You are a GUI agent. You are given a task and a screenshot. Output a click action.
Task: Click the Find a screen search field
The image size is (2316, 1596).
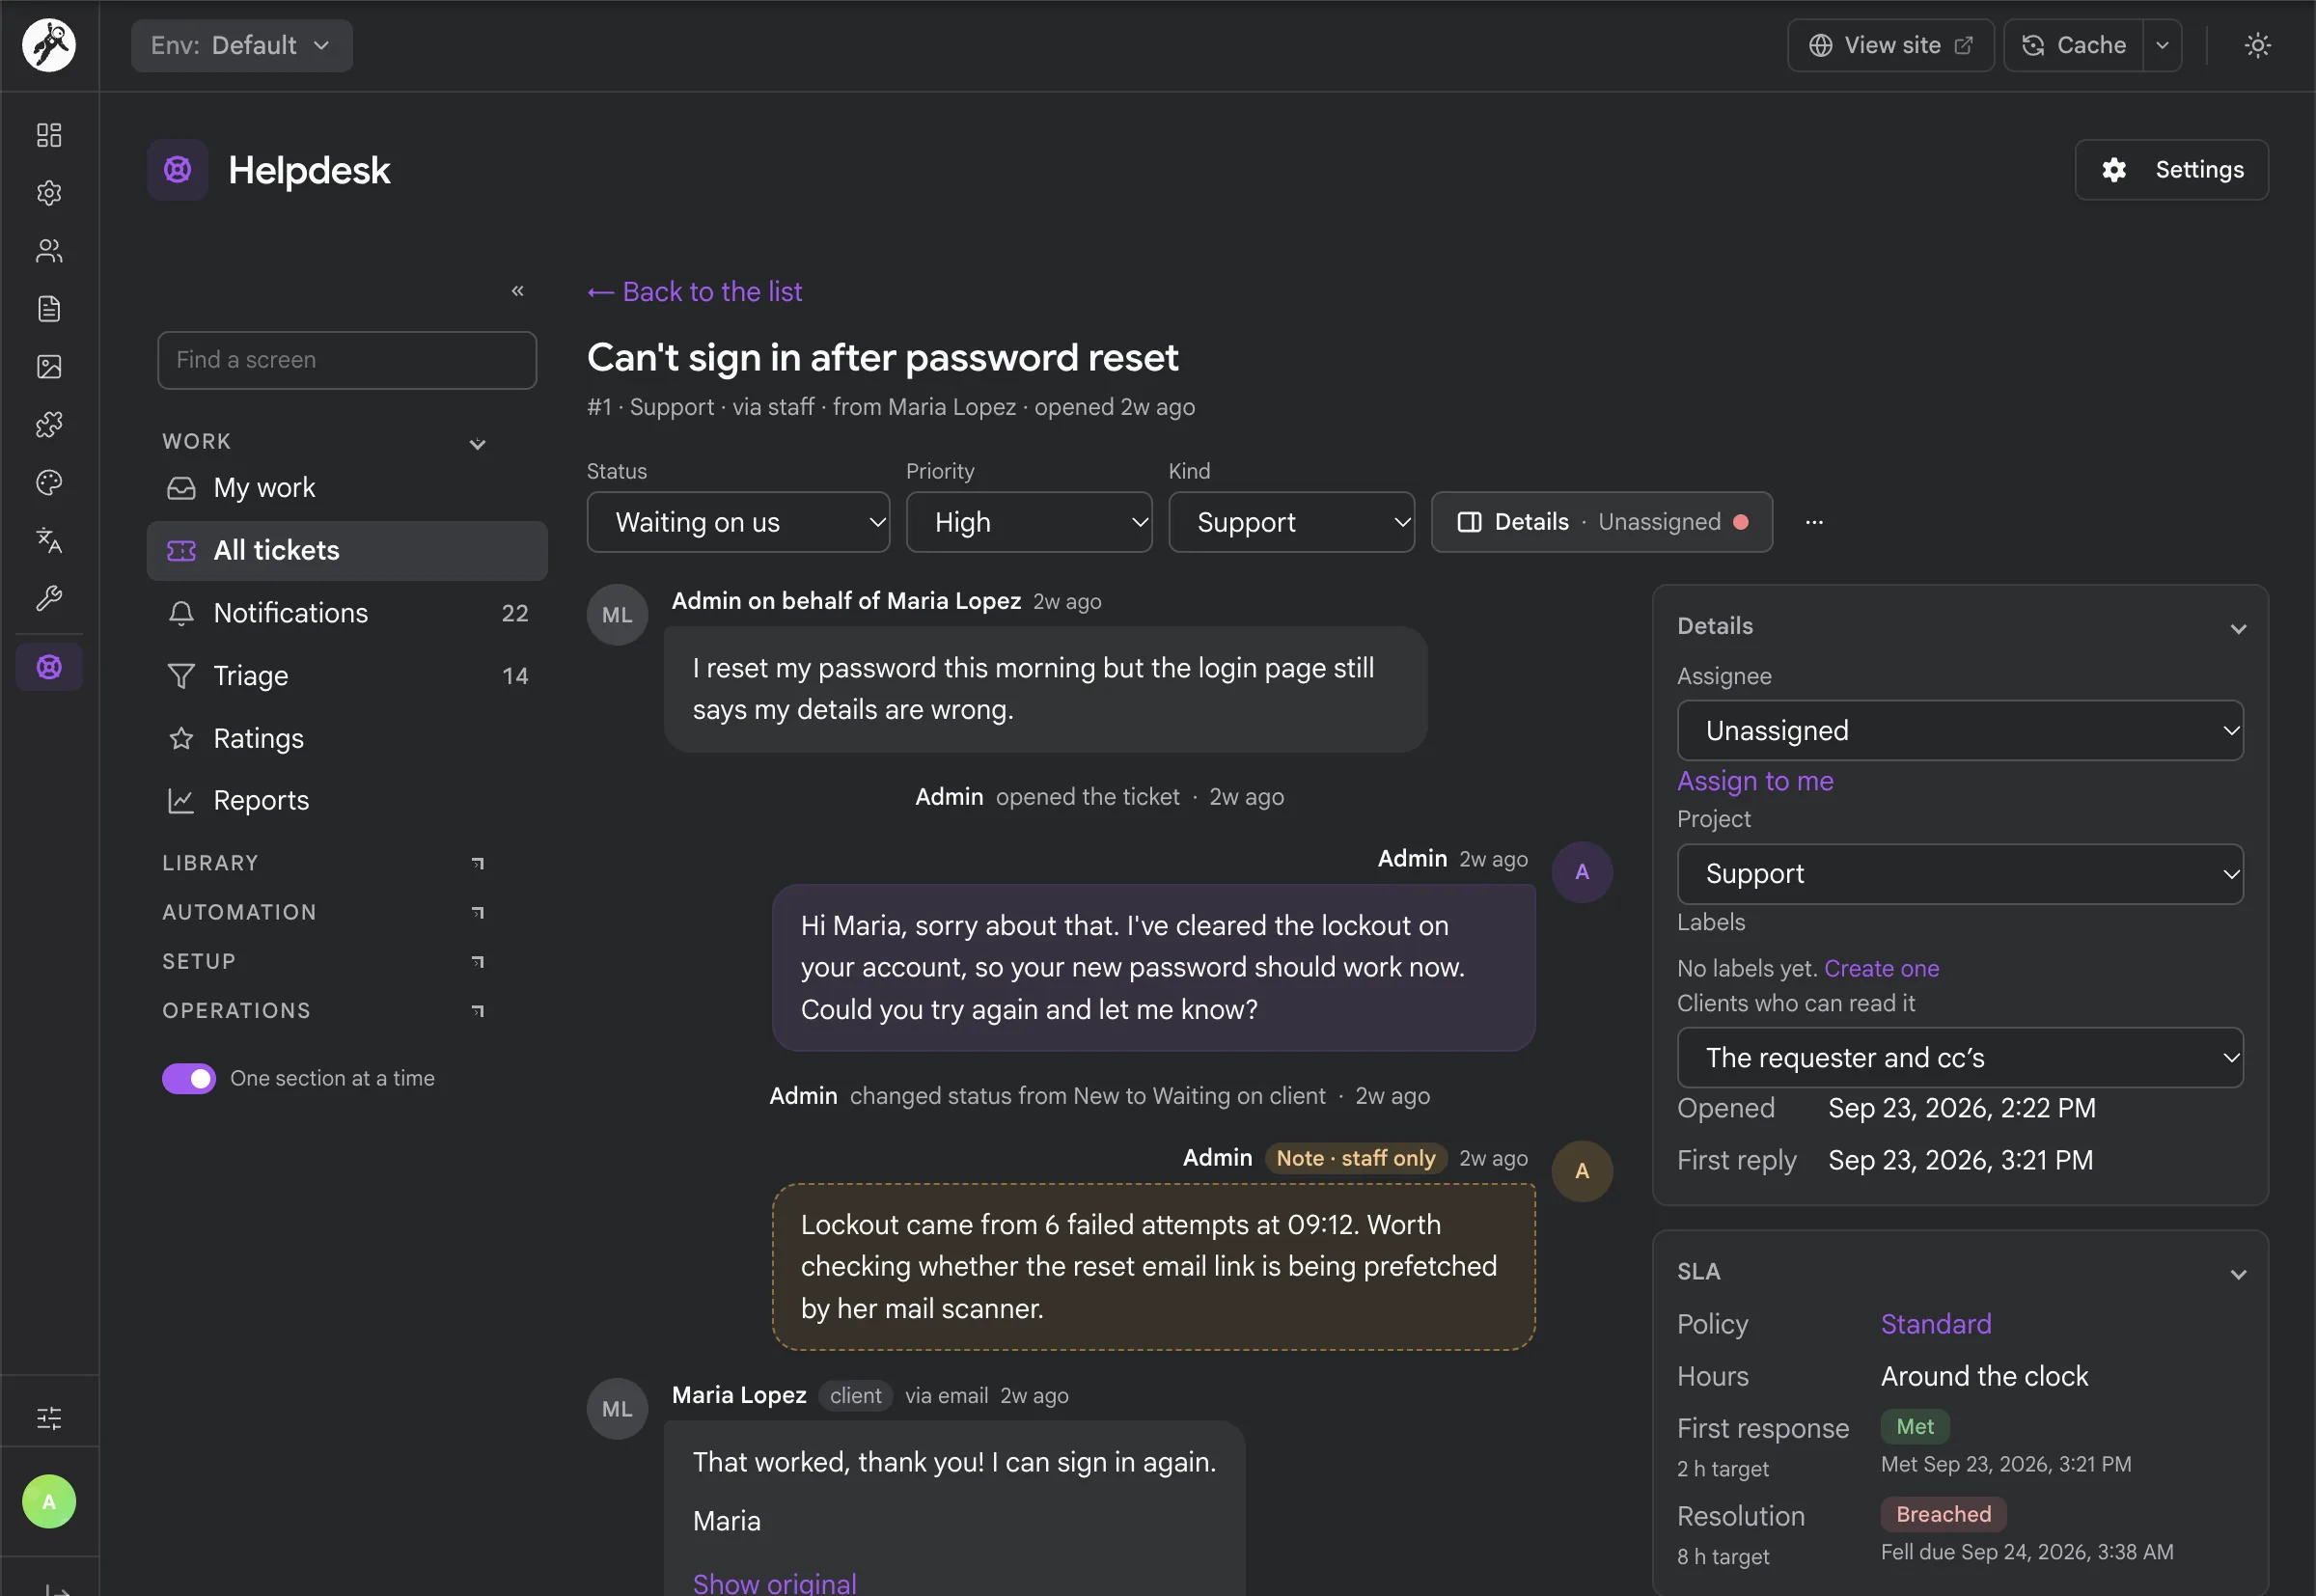tap(347, 360)
